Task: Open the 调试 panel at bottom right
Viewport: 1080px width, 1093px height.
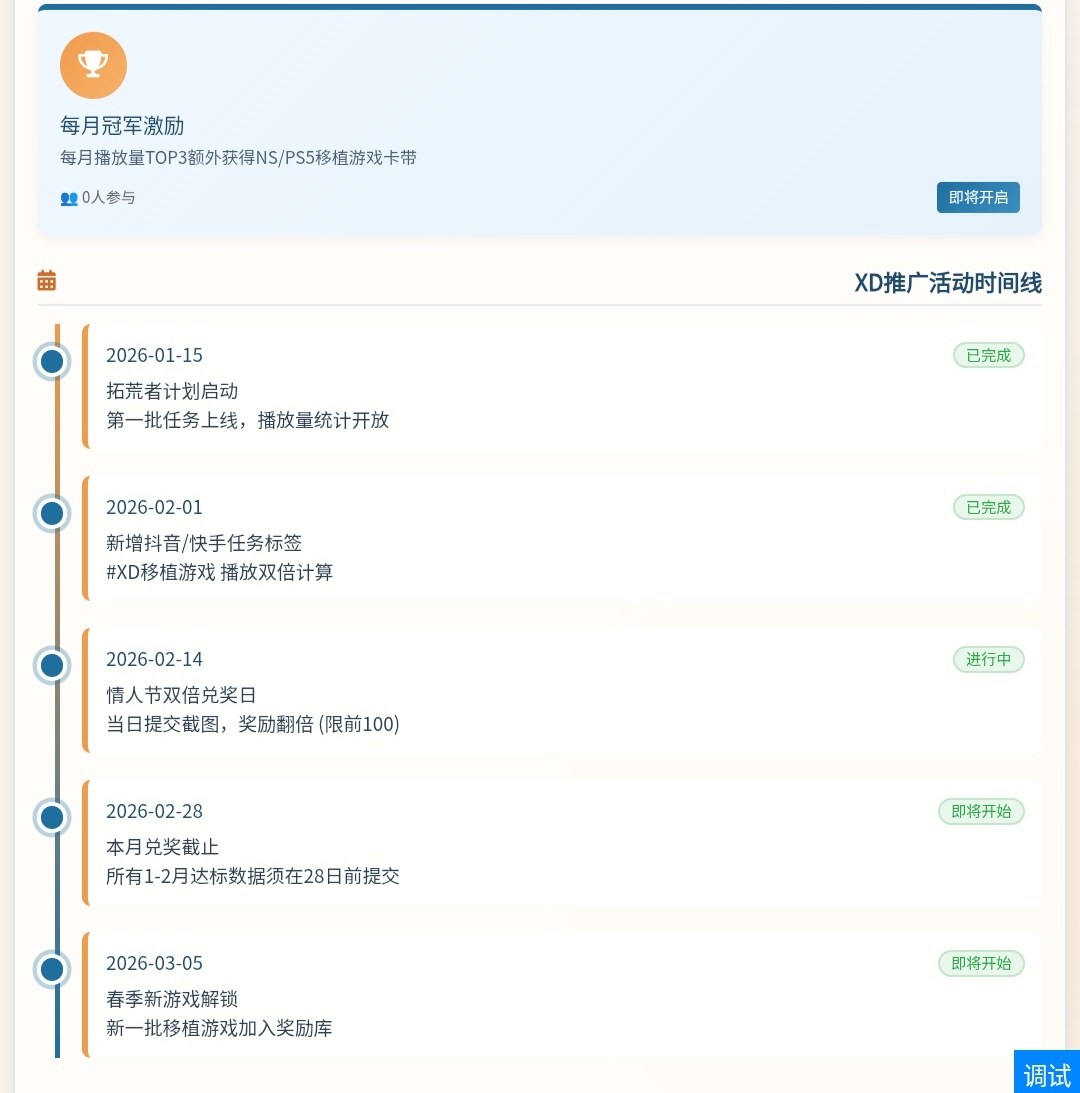Action: pyautogui.click(x=1047, y=1073)
